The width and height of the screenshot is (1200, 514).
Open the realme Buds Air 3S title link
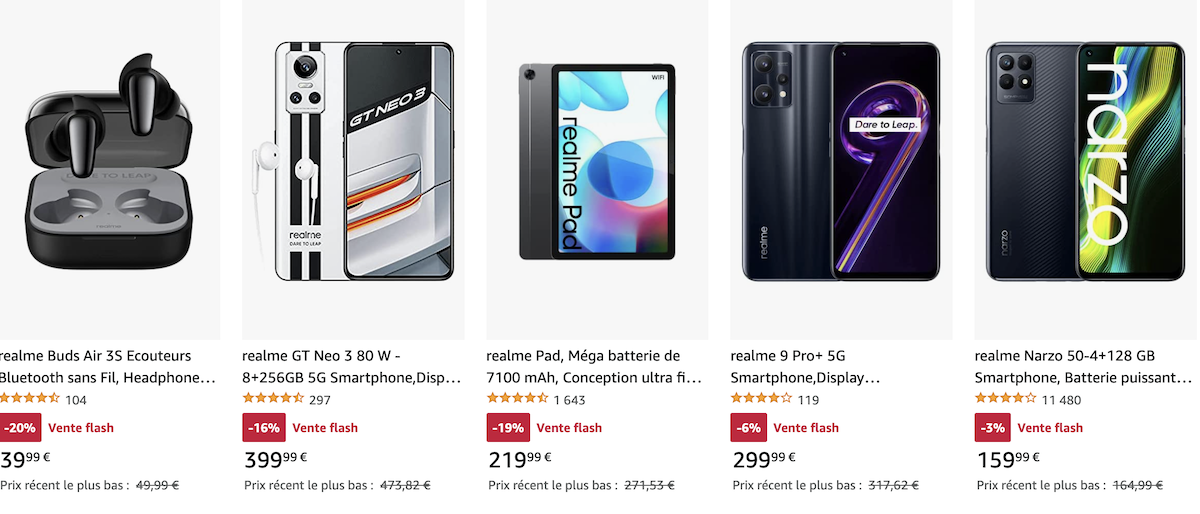(106, 367)
